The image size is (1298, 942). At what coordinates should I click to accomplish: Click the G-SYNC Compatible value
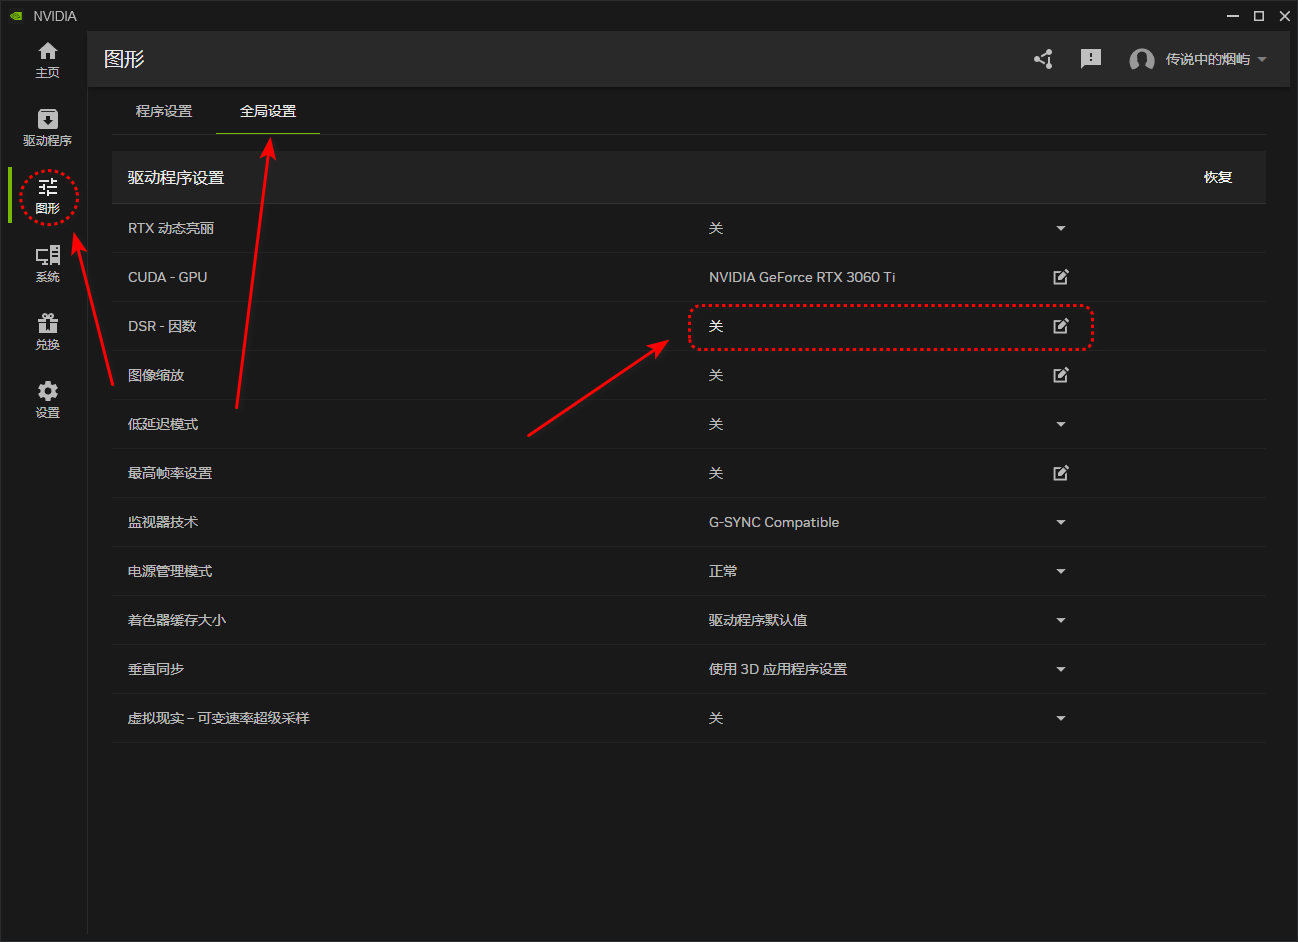(x=774, y=522)
